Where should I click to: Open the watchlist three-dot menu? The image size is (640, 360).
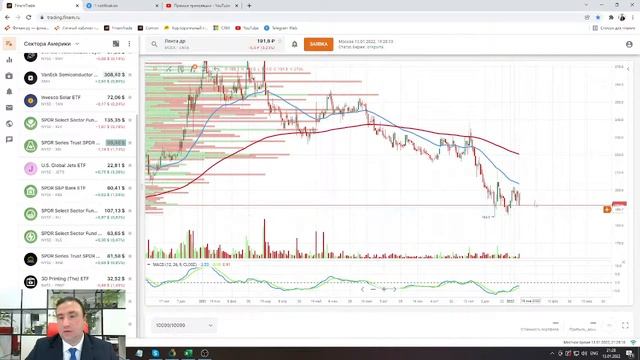click(129, 44)
